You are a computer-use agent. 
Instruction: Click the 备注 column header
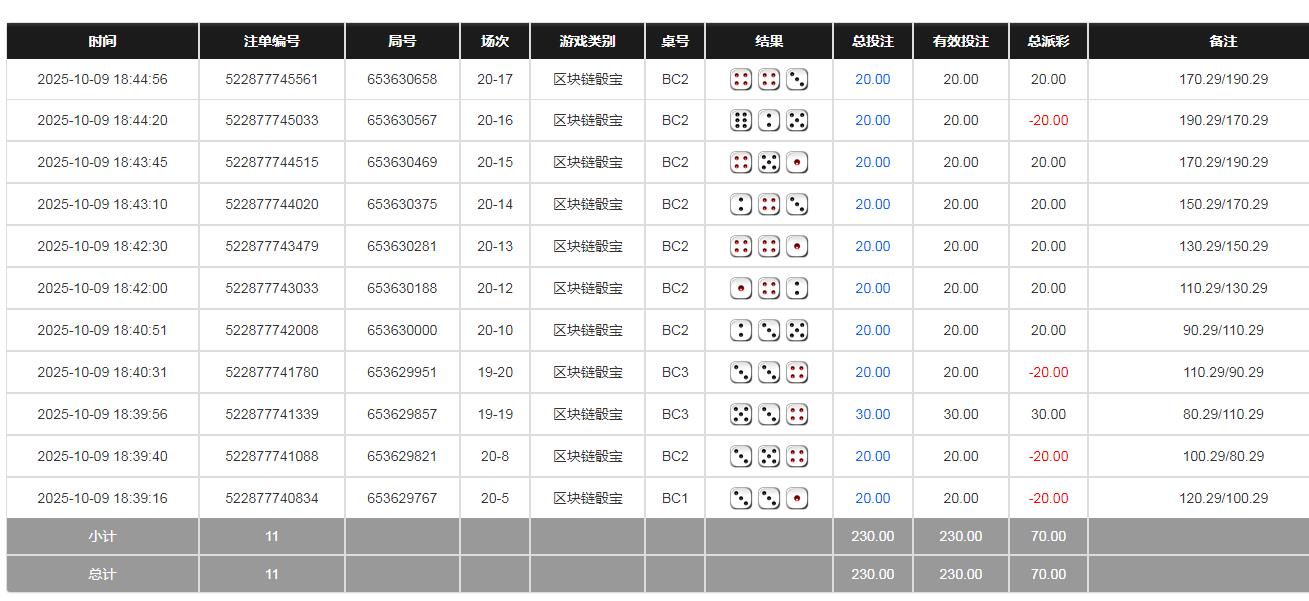(x=1223, y=41)
